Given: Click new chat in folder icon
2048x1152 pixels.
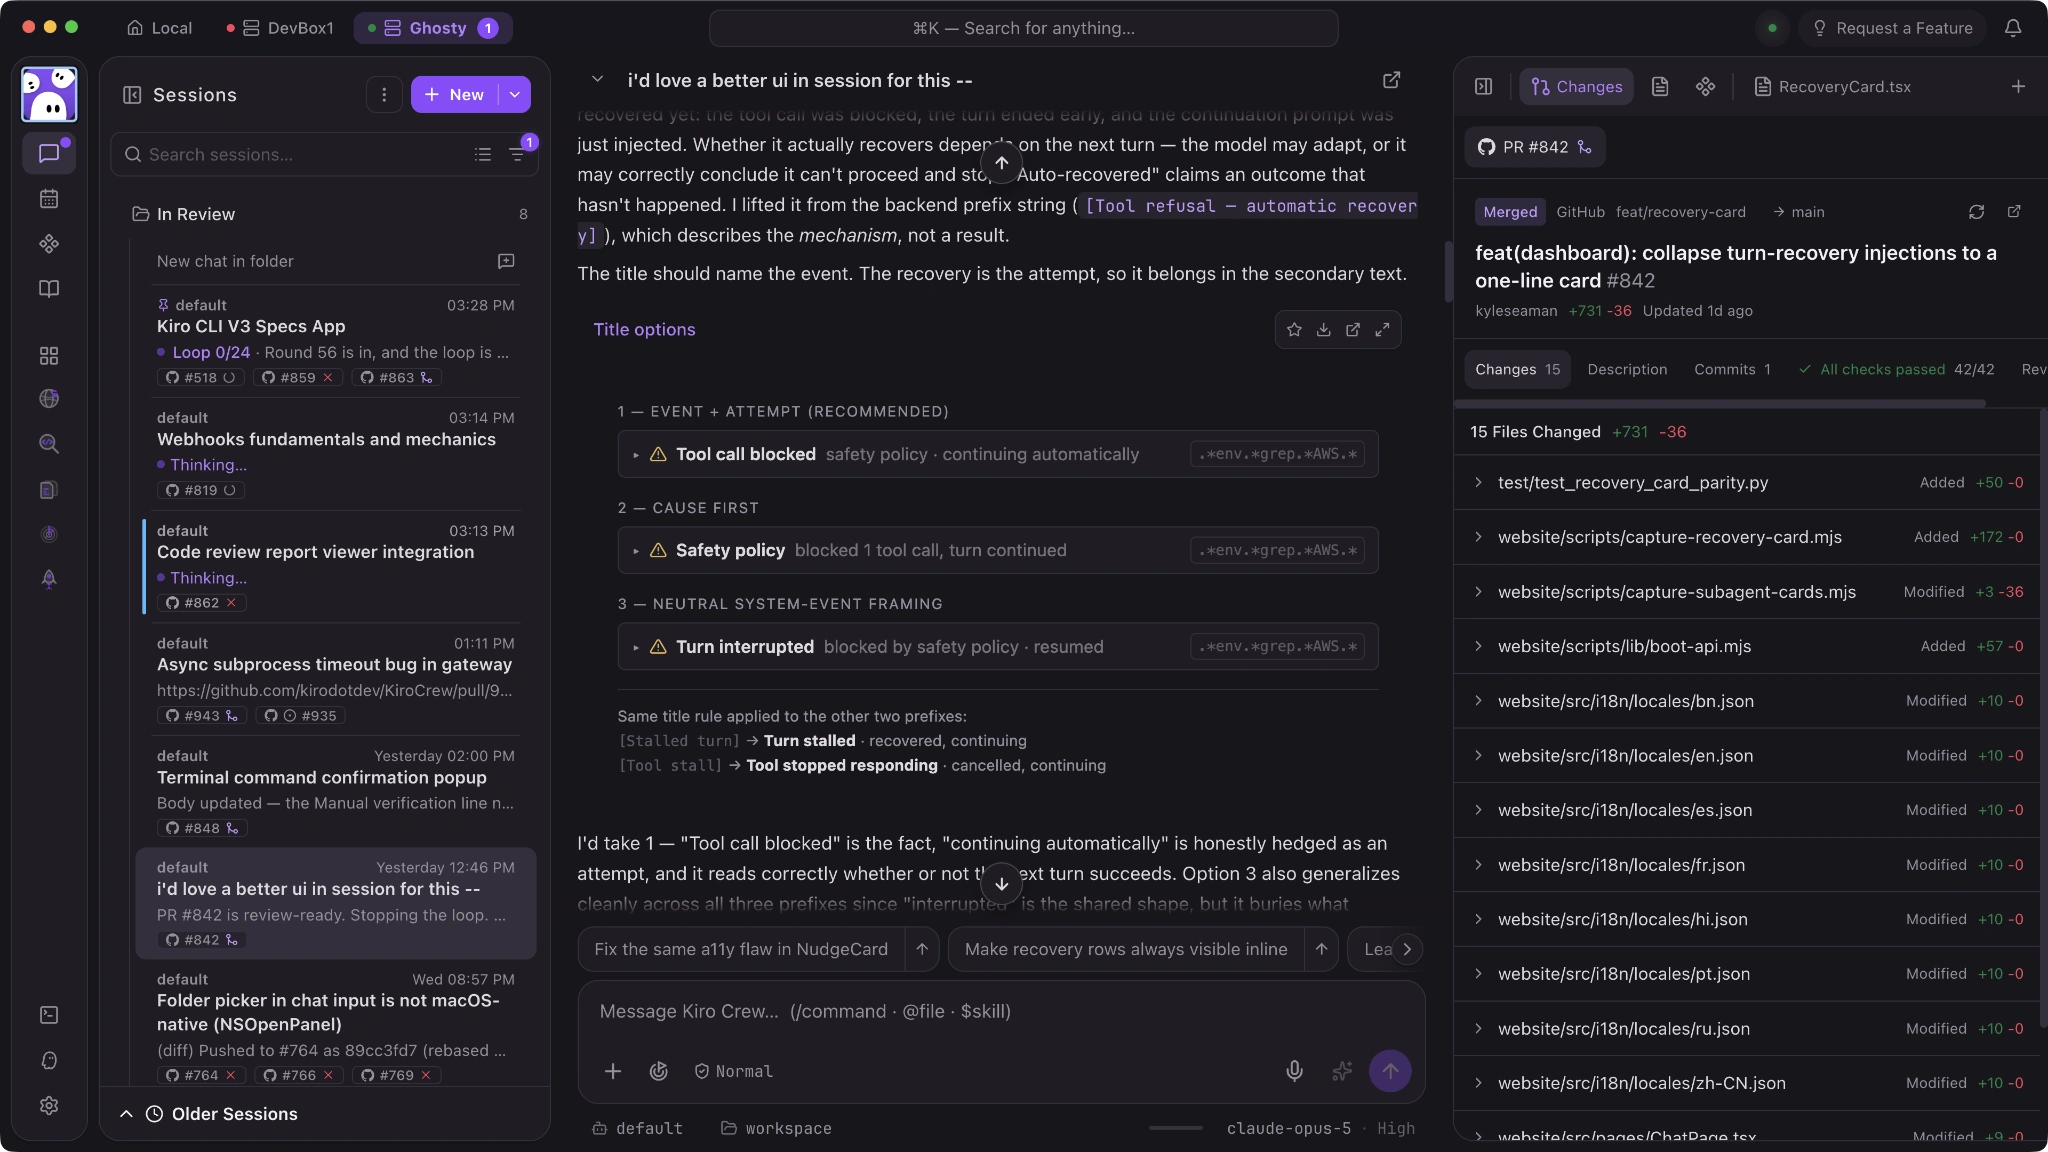Looking at the screenshot, I should click(506, 261).
